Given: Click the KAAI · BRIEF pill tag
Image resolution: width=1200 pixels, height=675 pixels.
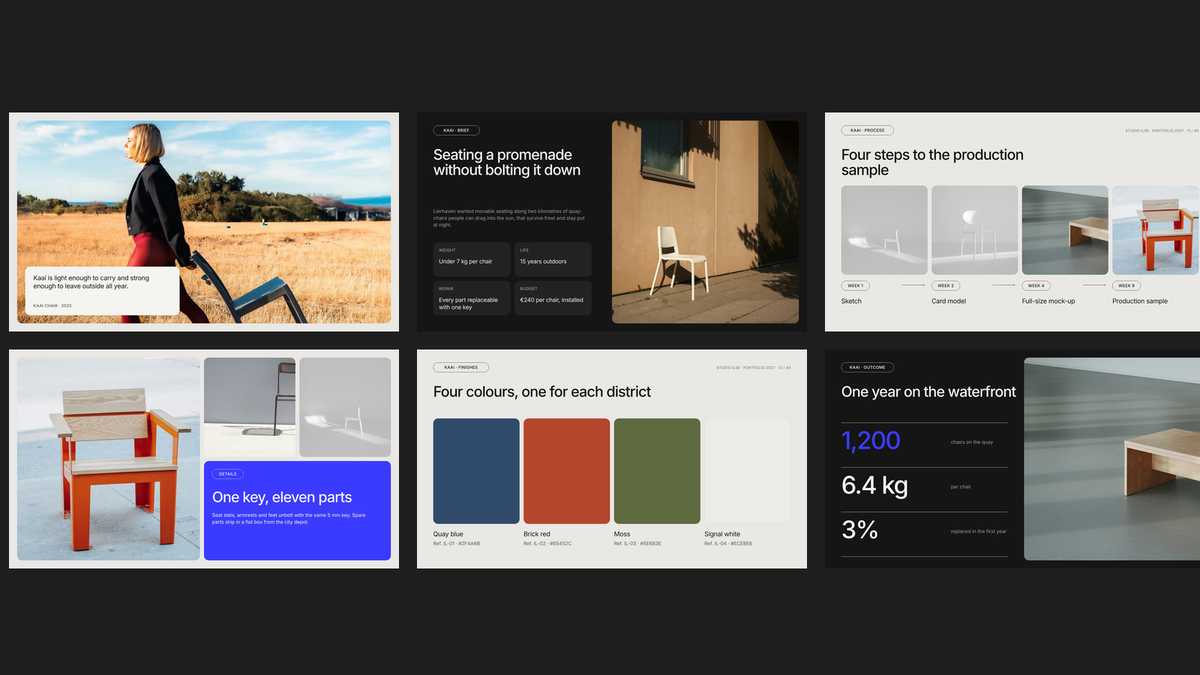Looking at the screenshot, I should click(x=456, y=130).
